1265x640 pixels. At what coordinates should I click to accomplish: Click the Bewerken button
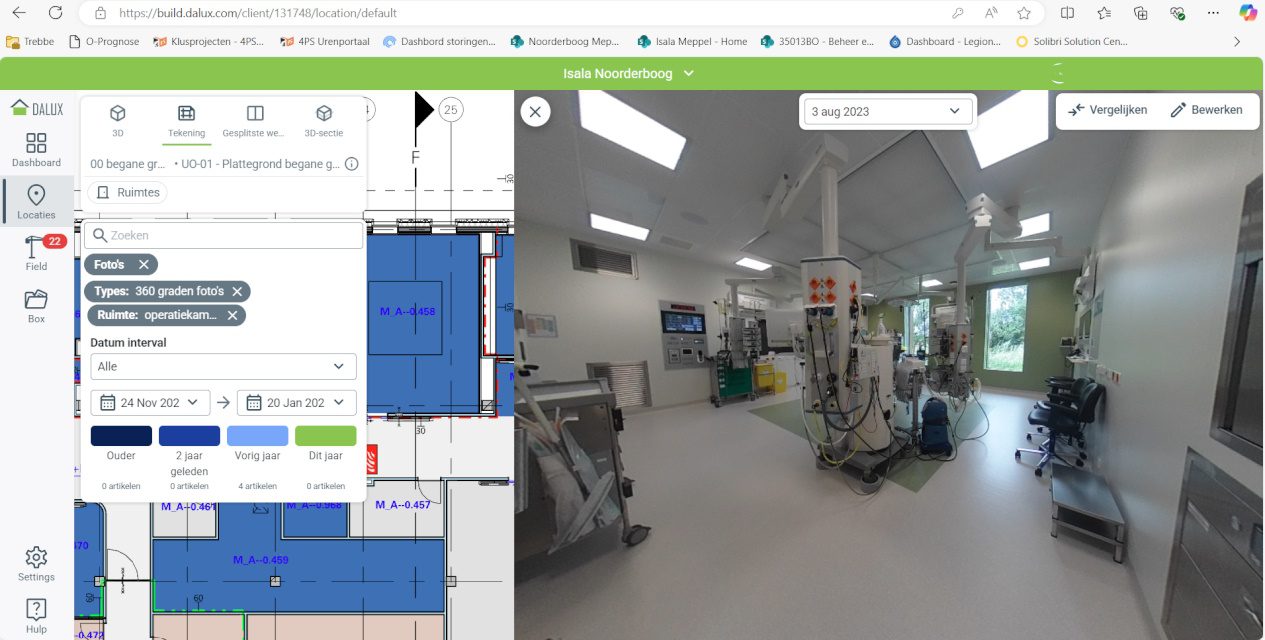tap(1206, 110)
